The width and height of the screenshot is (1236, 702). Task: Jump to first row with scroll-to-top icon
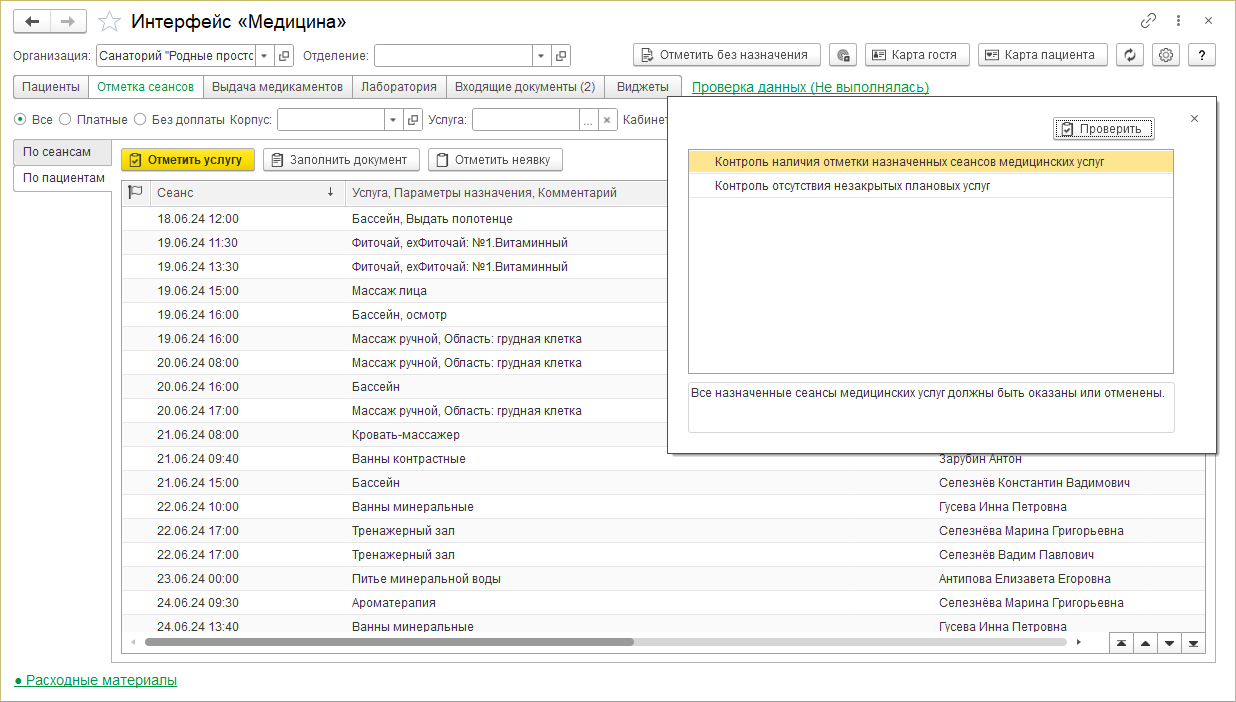pyautogui.click(x=1121, y=643)
